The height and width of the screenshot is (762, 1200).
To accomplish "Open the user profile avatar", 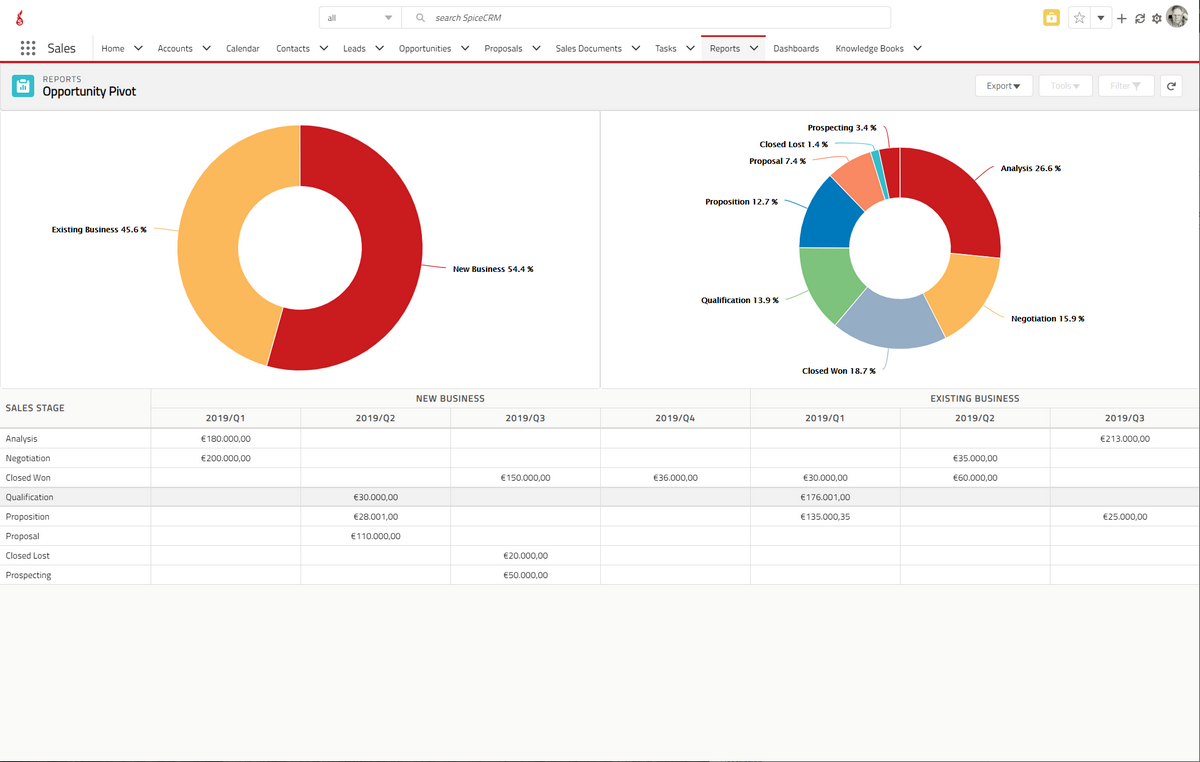I will pyautogui.click(x=1177, y=17).
